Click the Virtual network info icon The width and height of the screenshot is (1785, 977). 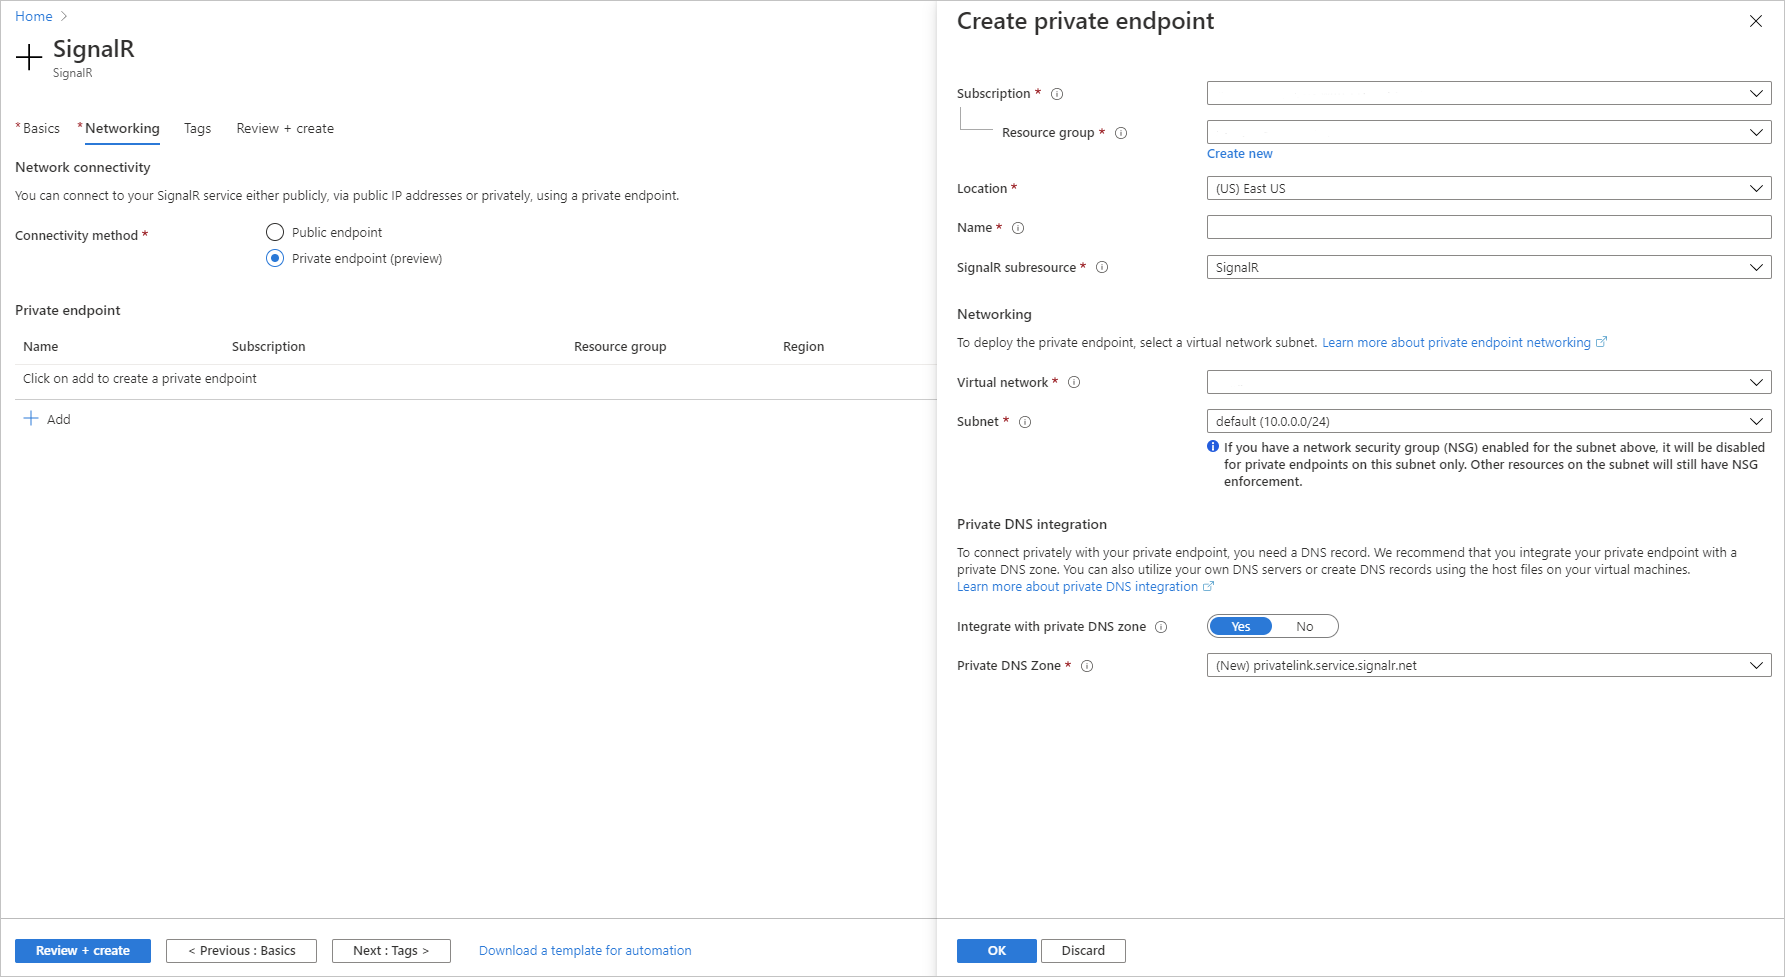1074,382
